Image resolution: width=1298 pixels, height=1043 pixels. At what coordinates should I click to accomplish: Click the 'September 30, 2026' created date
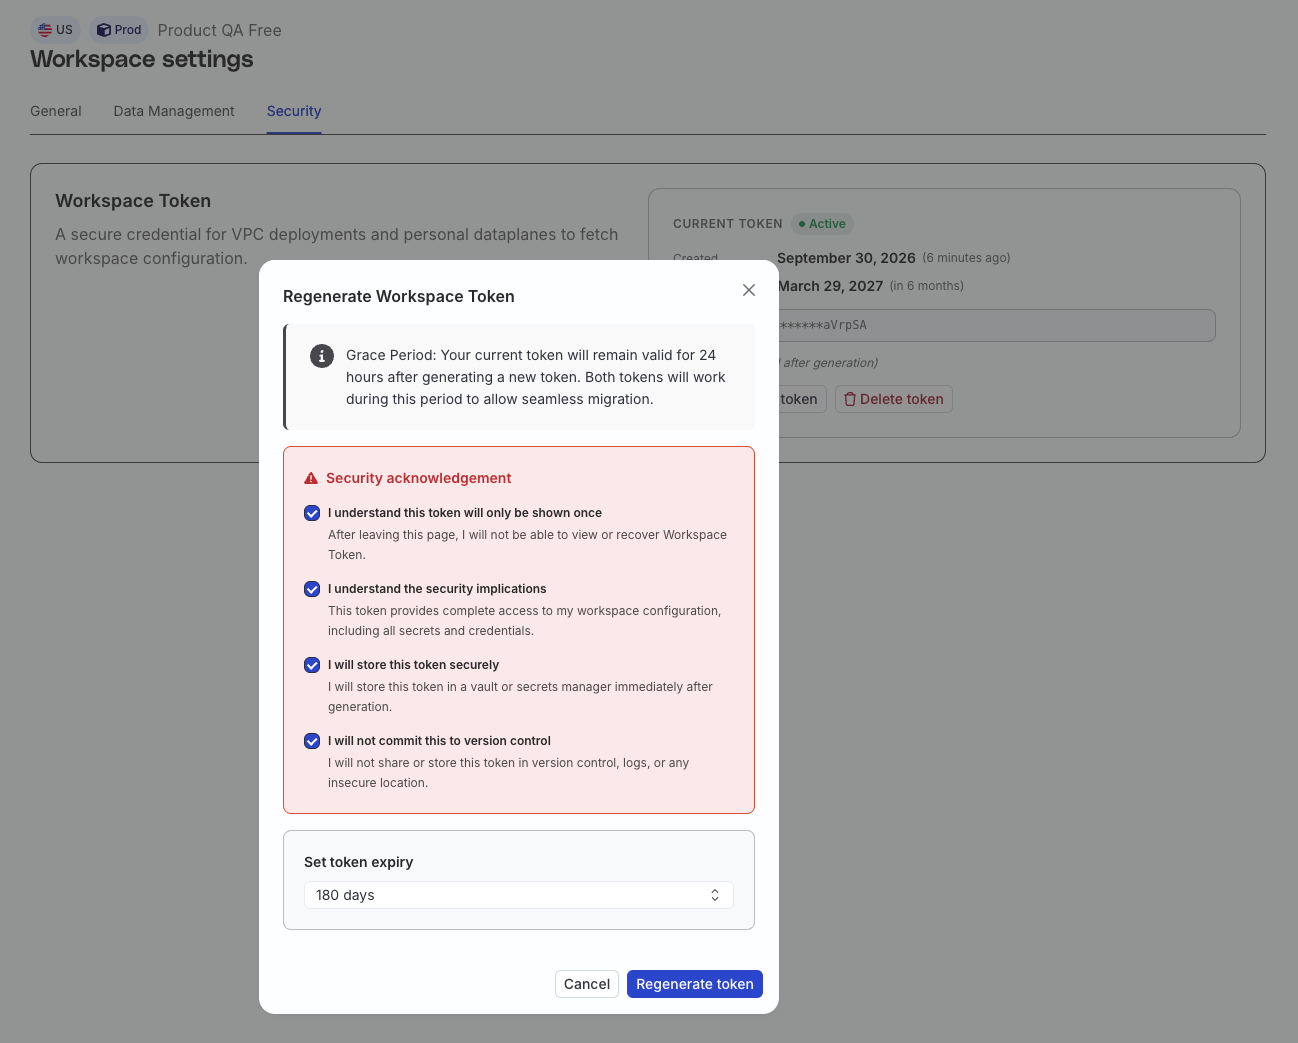847,258
